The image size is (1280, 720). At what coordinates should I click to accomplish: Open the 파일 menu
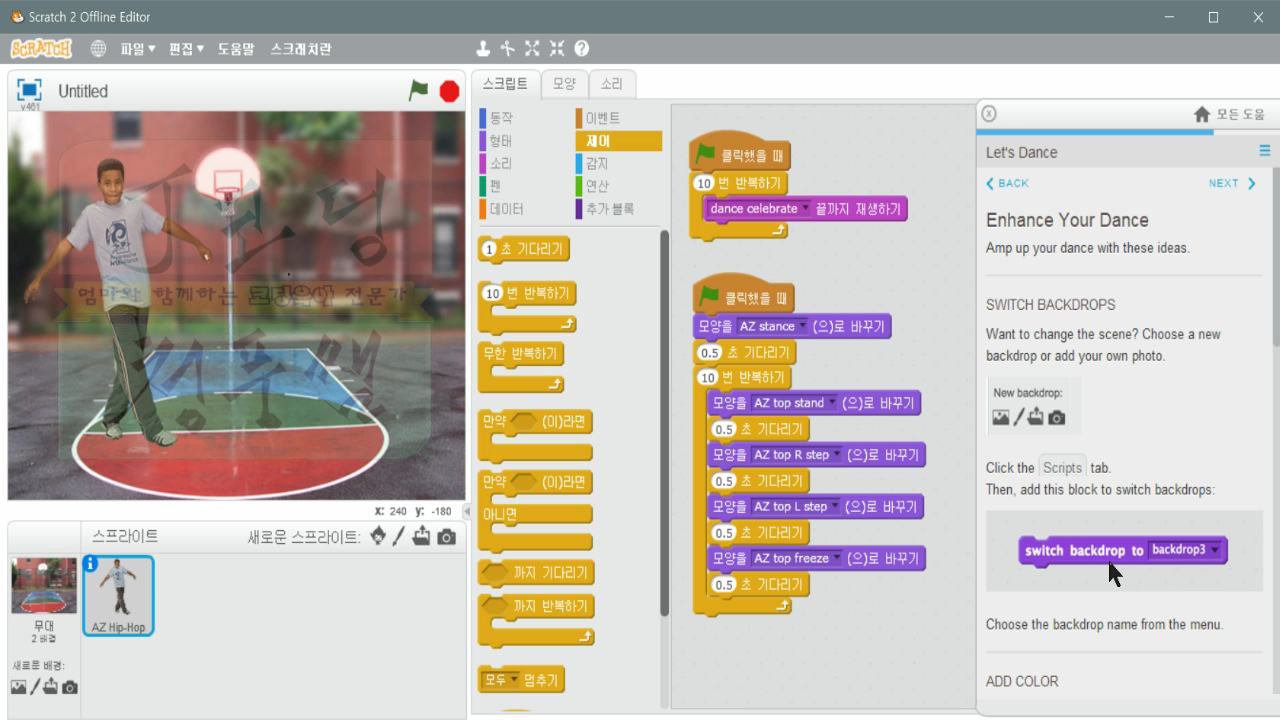pyautogui.click(x=138, y=48)
